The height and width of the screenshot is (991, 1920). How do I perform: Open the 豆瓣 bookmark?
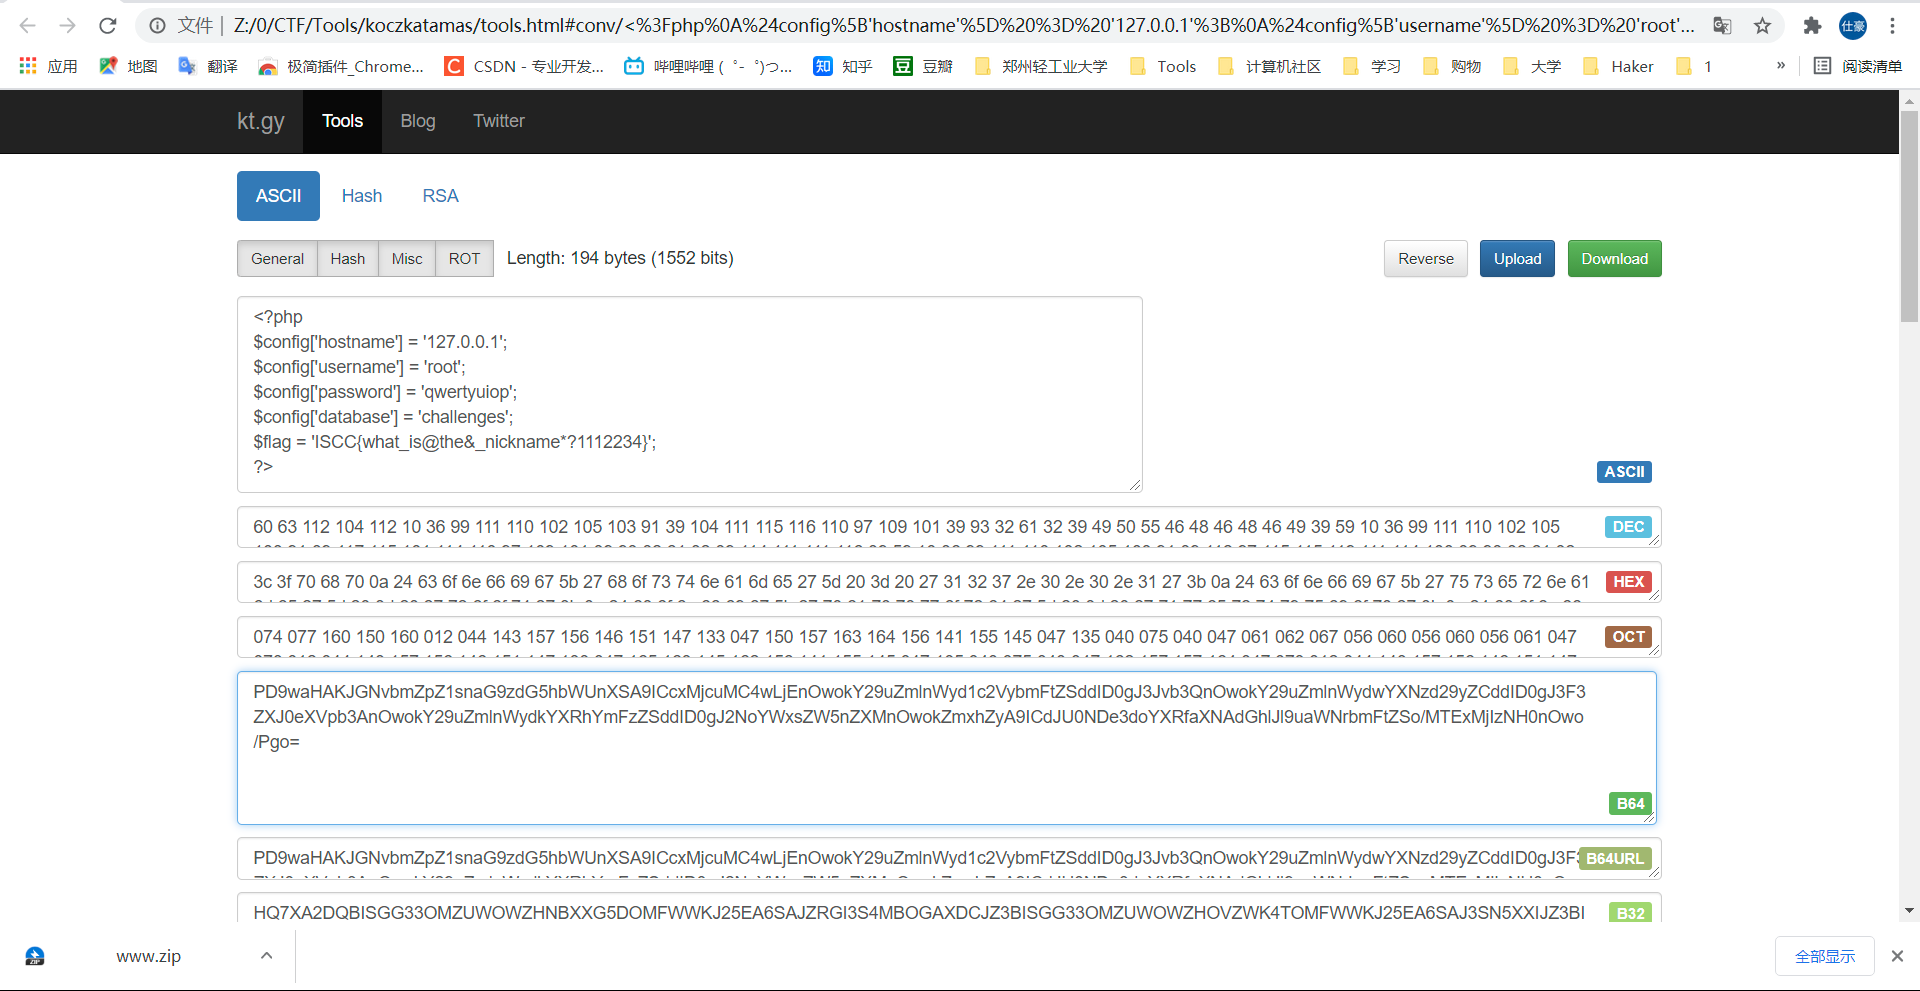(923, 66)
